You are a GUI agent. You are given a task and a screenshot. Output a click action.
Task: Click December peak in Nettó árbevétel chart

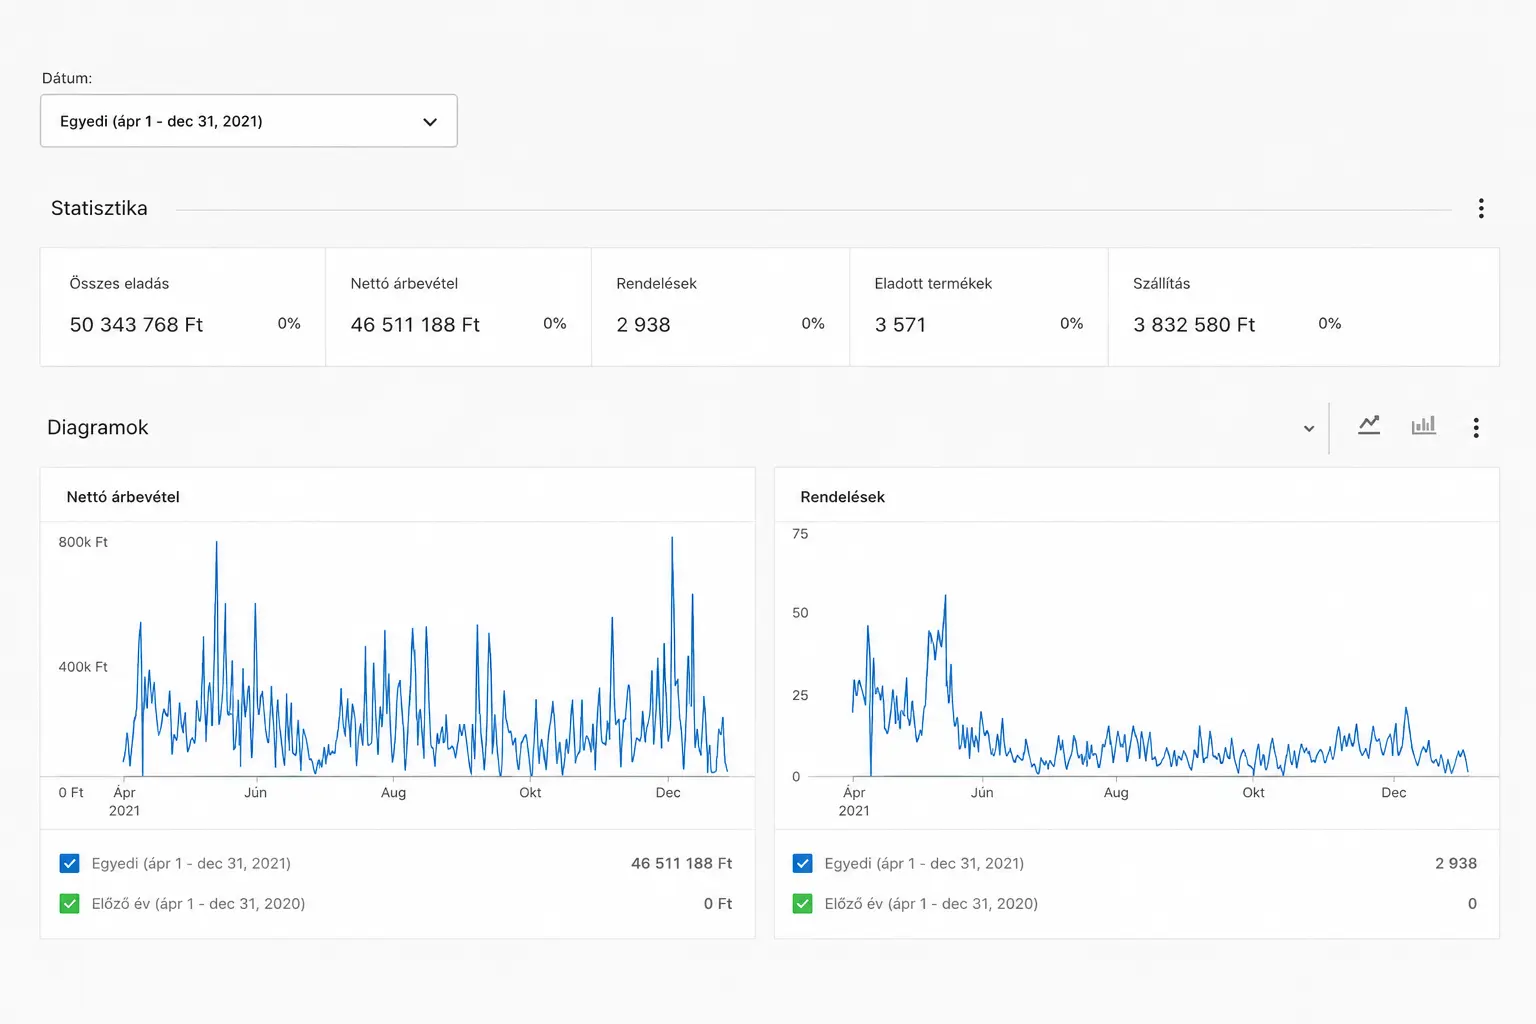[672, 539]
